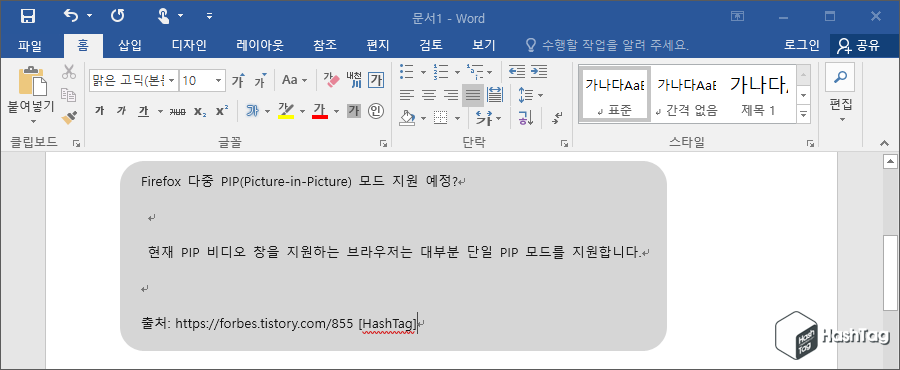900x370 pixels.
Task: Click the Copy icon in clipboard group
Action: [x=69, y=95]
